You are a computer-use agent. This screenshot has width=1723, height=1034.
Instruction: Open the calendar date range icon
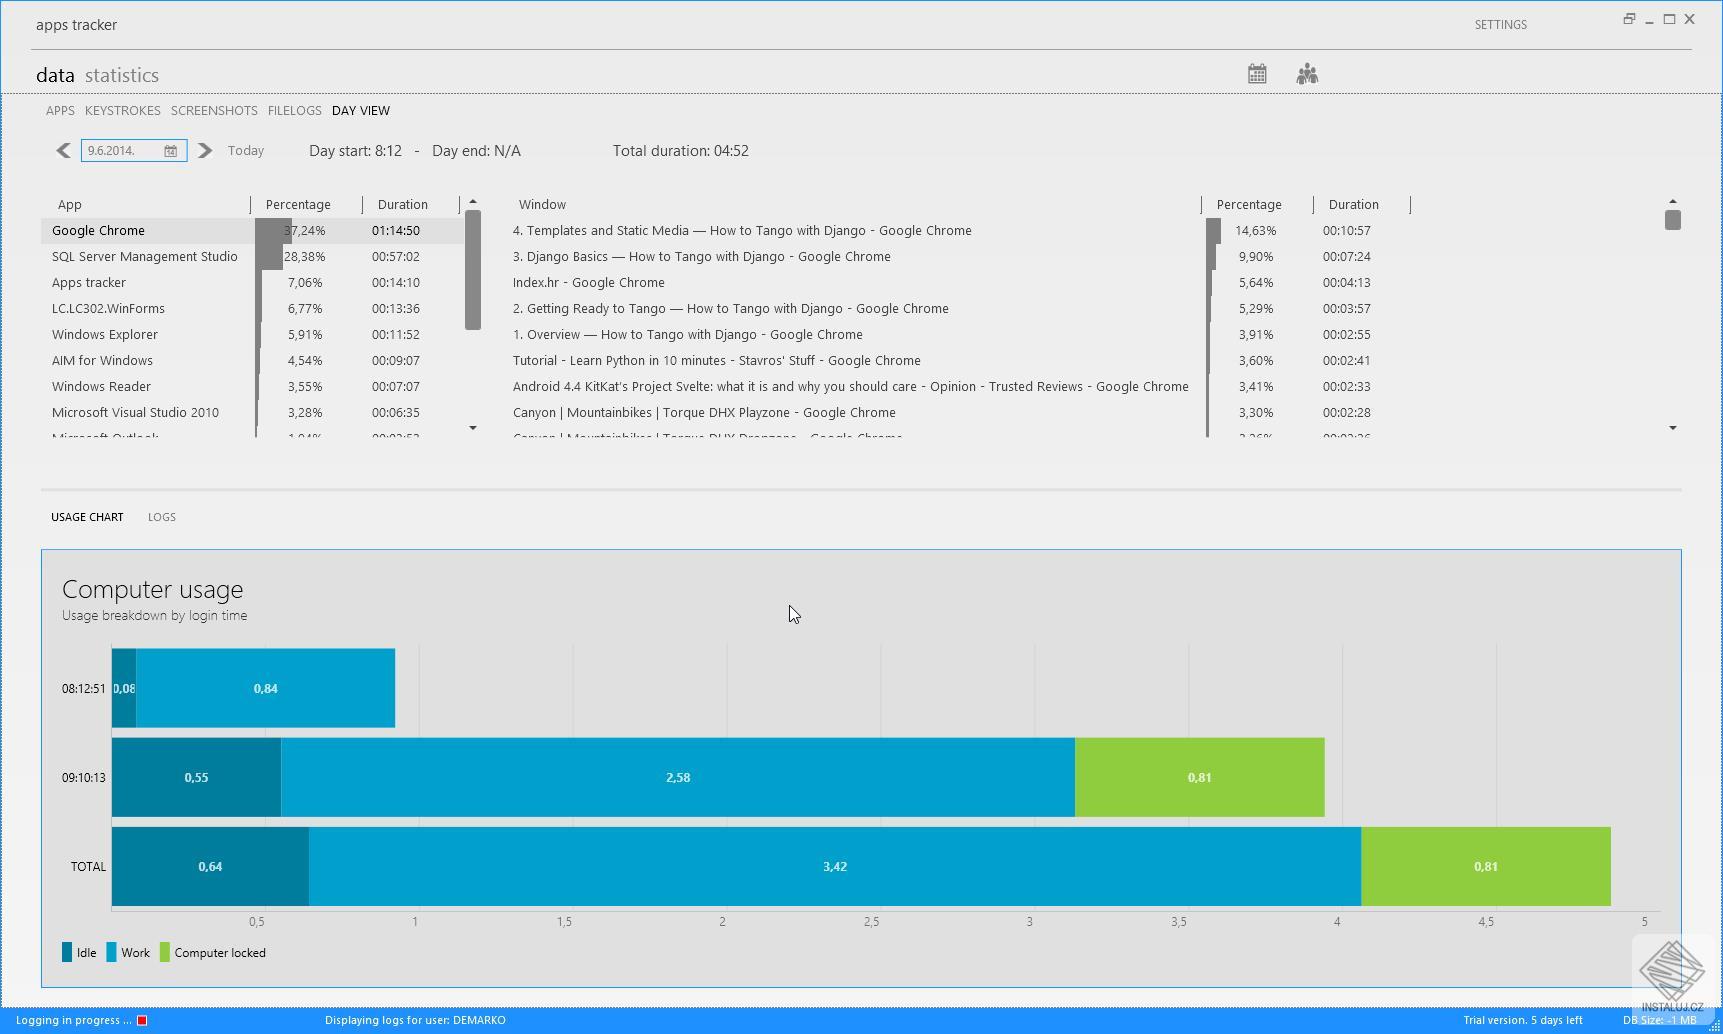1257,74
